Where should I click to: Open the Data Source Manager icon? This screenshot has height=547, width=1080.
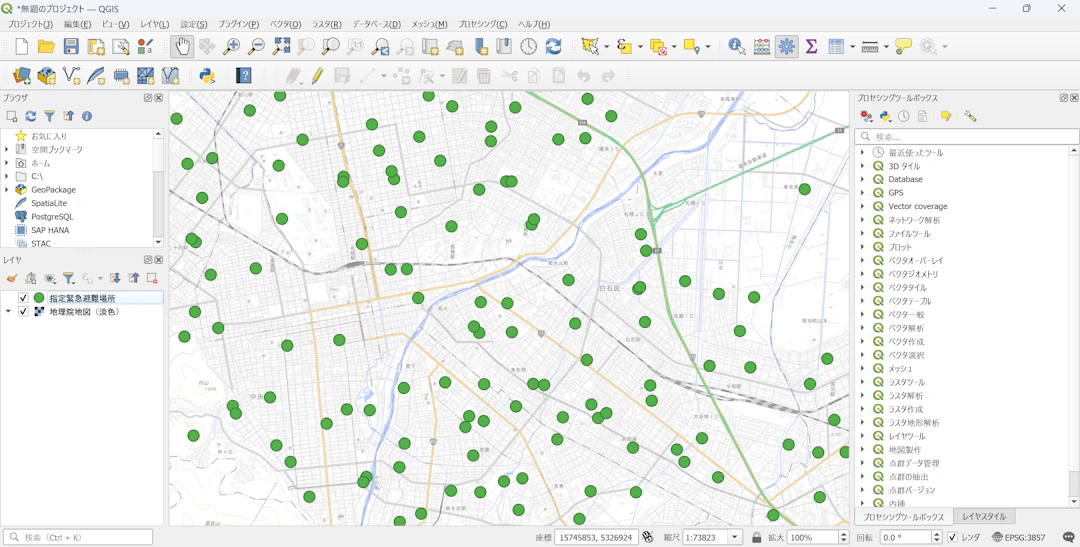coord(21,75)
